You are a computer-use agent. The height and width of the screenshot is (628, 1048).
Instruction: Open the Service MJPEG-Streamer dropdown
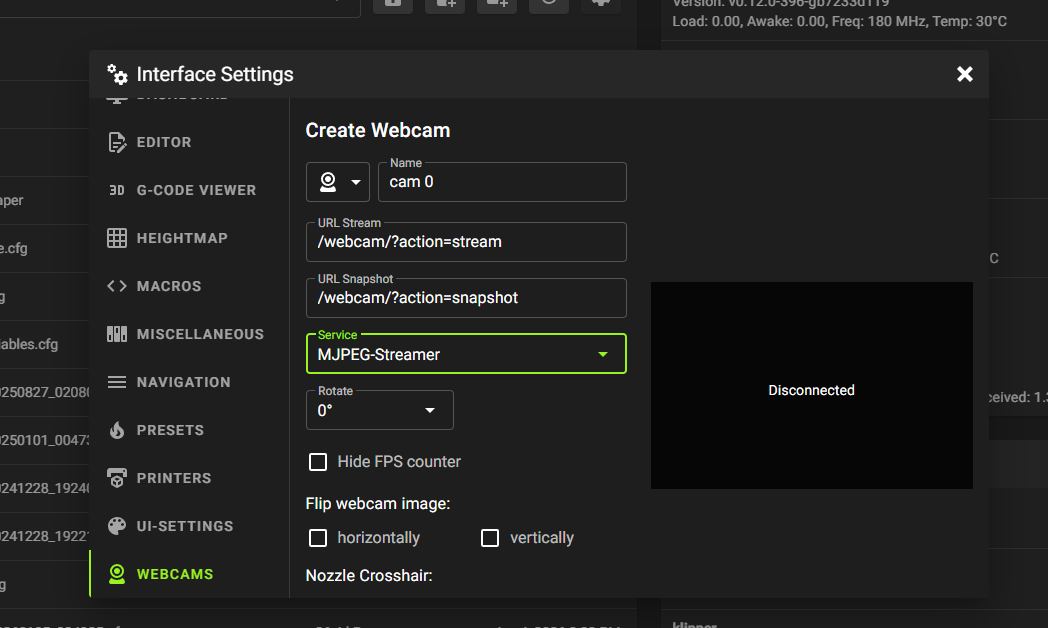pyautogui.click(x=465, y=354)
